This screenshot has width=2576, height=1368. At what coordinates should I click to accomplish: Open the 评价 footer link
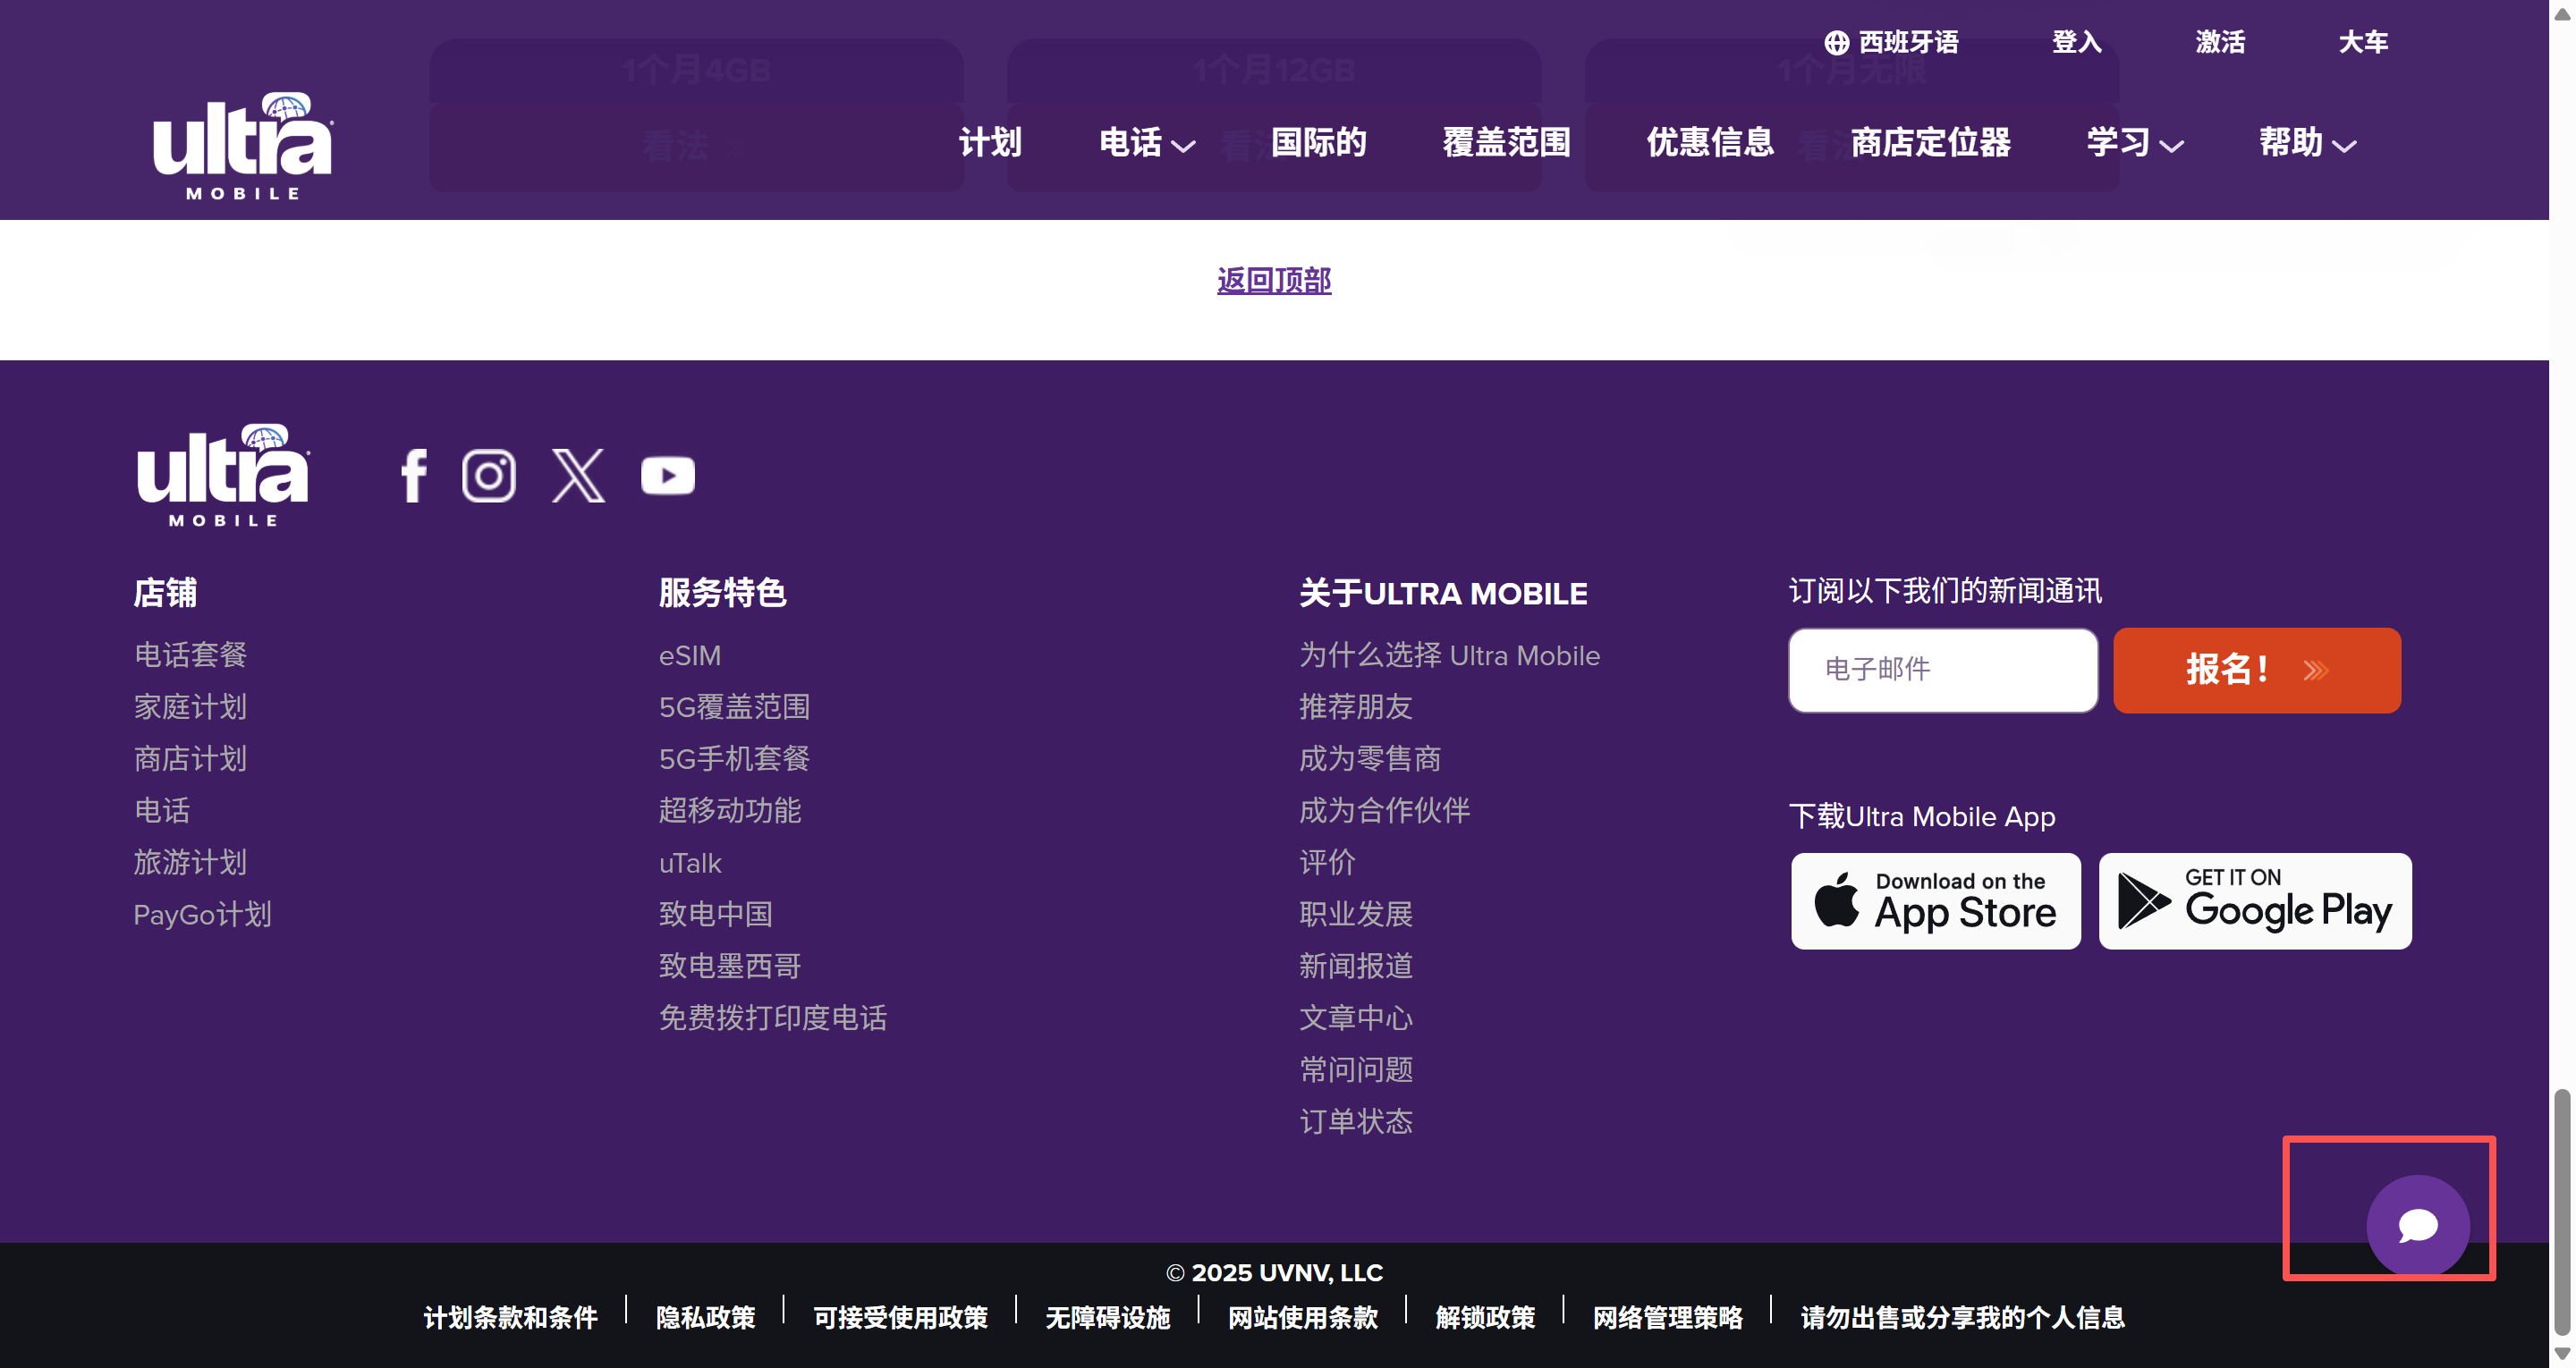click(1327, 863)
